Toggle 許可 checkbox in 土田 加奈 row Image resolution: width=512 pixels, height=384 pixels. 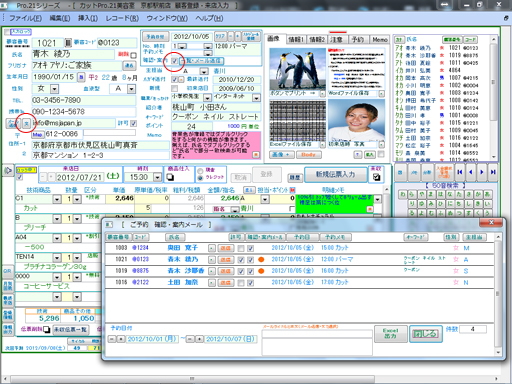241,283
